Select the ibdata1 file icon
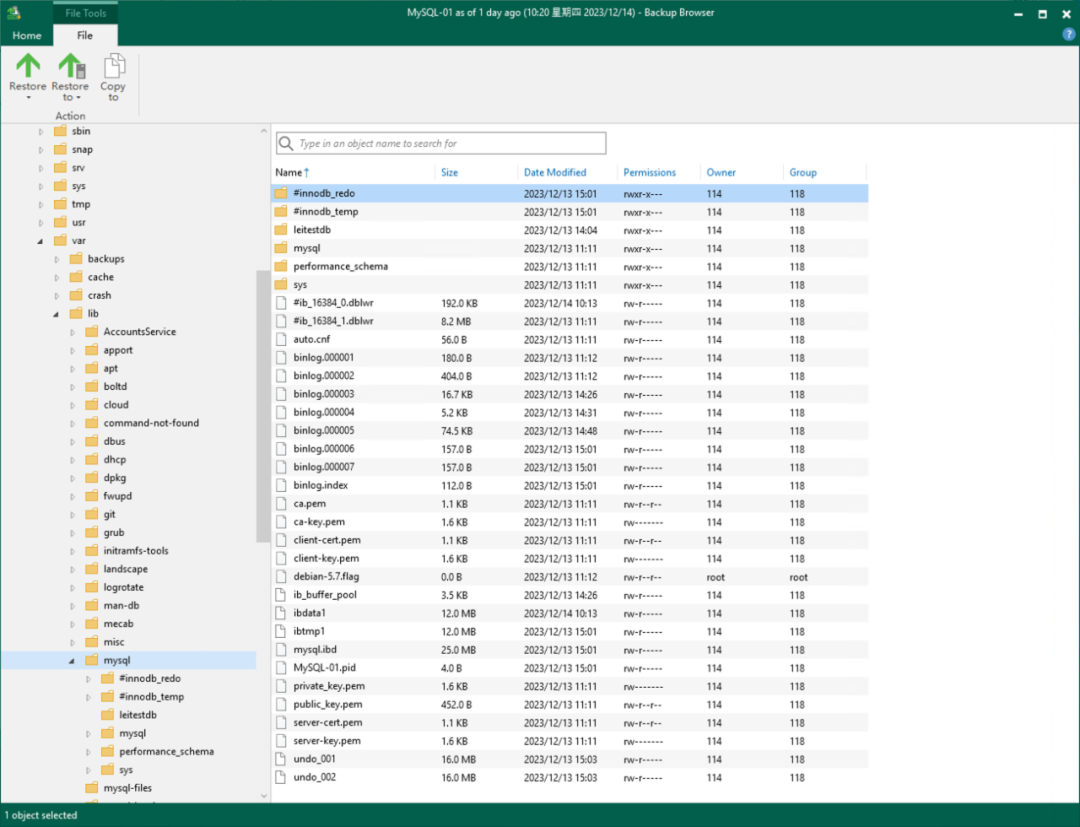 coord(281,613)
